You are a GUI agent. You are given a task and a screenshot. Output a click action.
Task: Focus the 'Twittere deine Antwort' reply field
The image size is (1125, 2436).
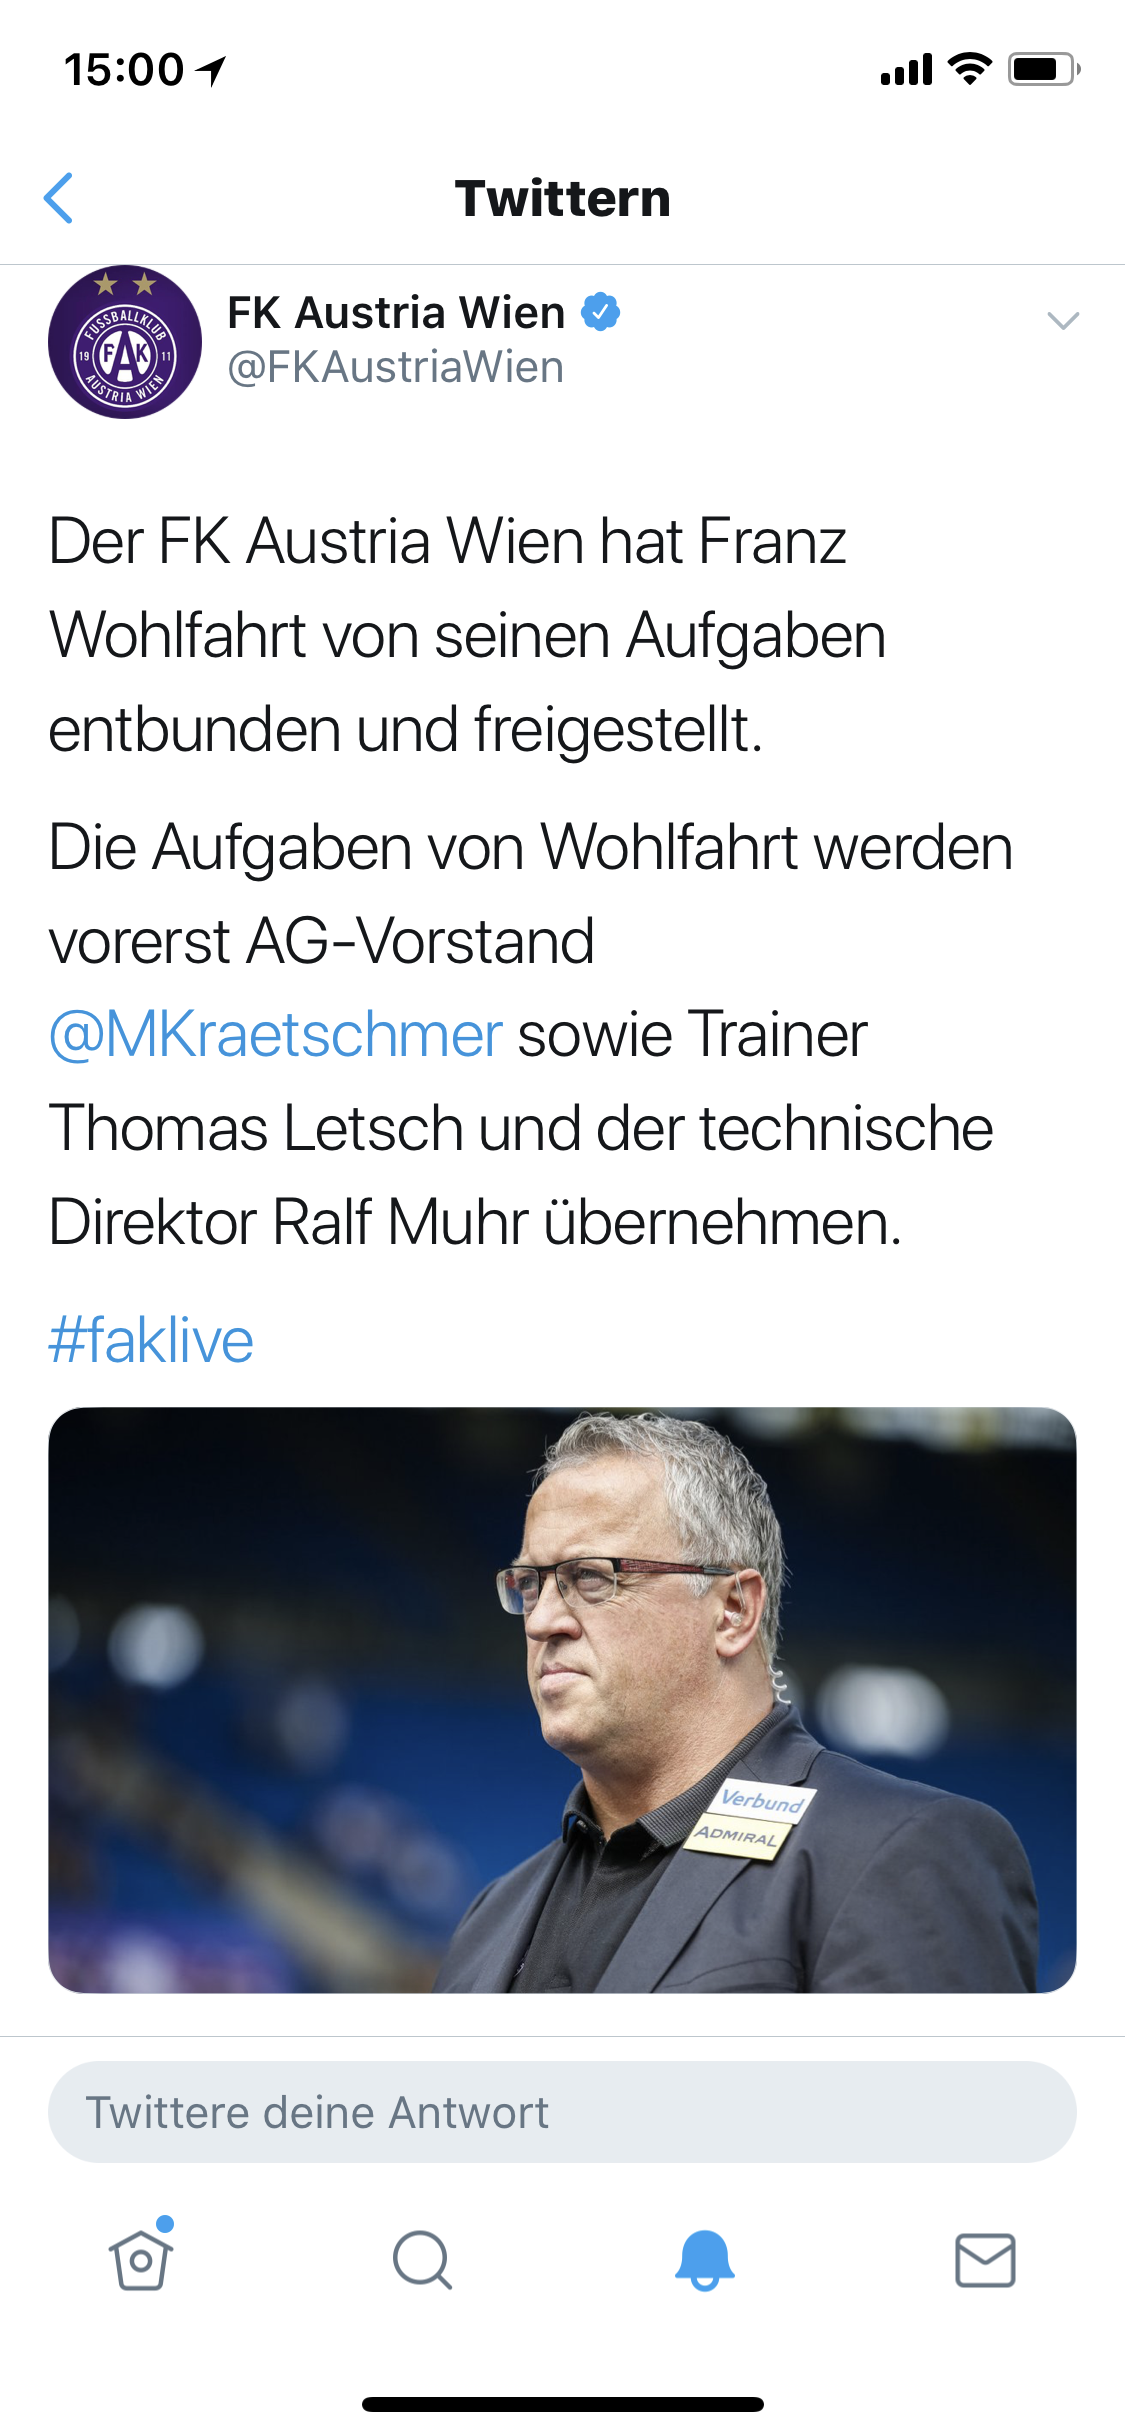click(x=562, y=2112)
